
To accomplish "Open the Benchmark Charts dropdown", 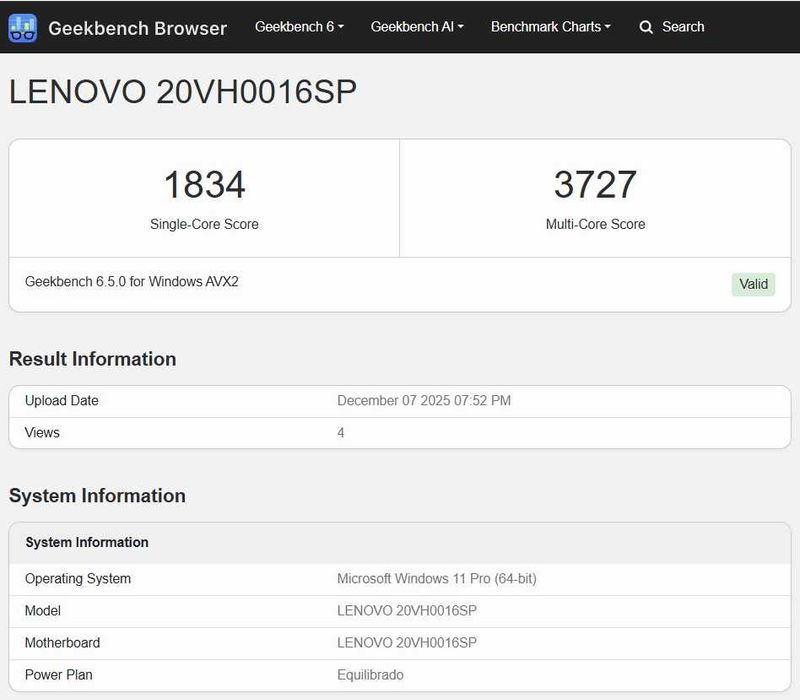I will point(551,27).
